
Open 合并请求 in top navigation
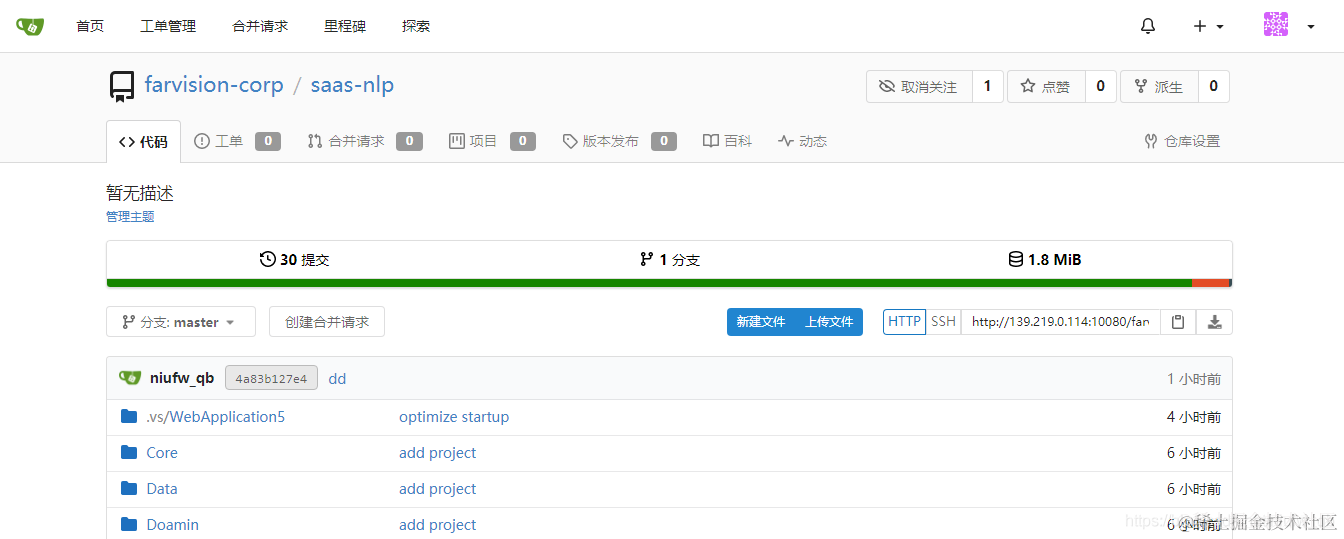[x=260, y=26]
